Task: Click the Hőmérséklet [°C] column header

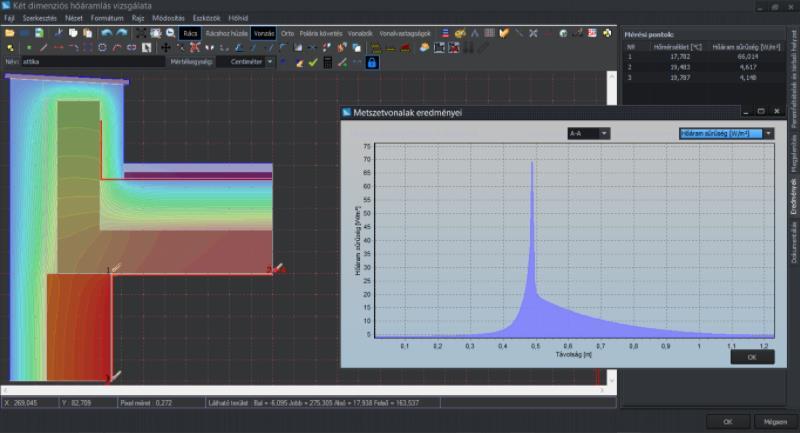Action: click(678, 47)
